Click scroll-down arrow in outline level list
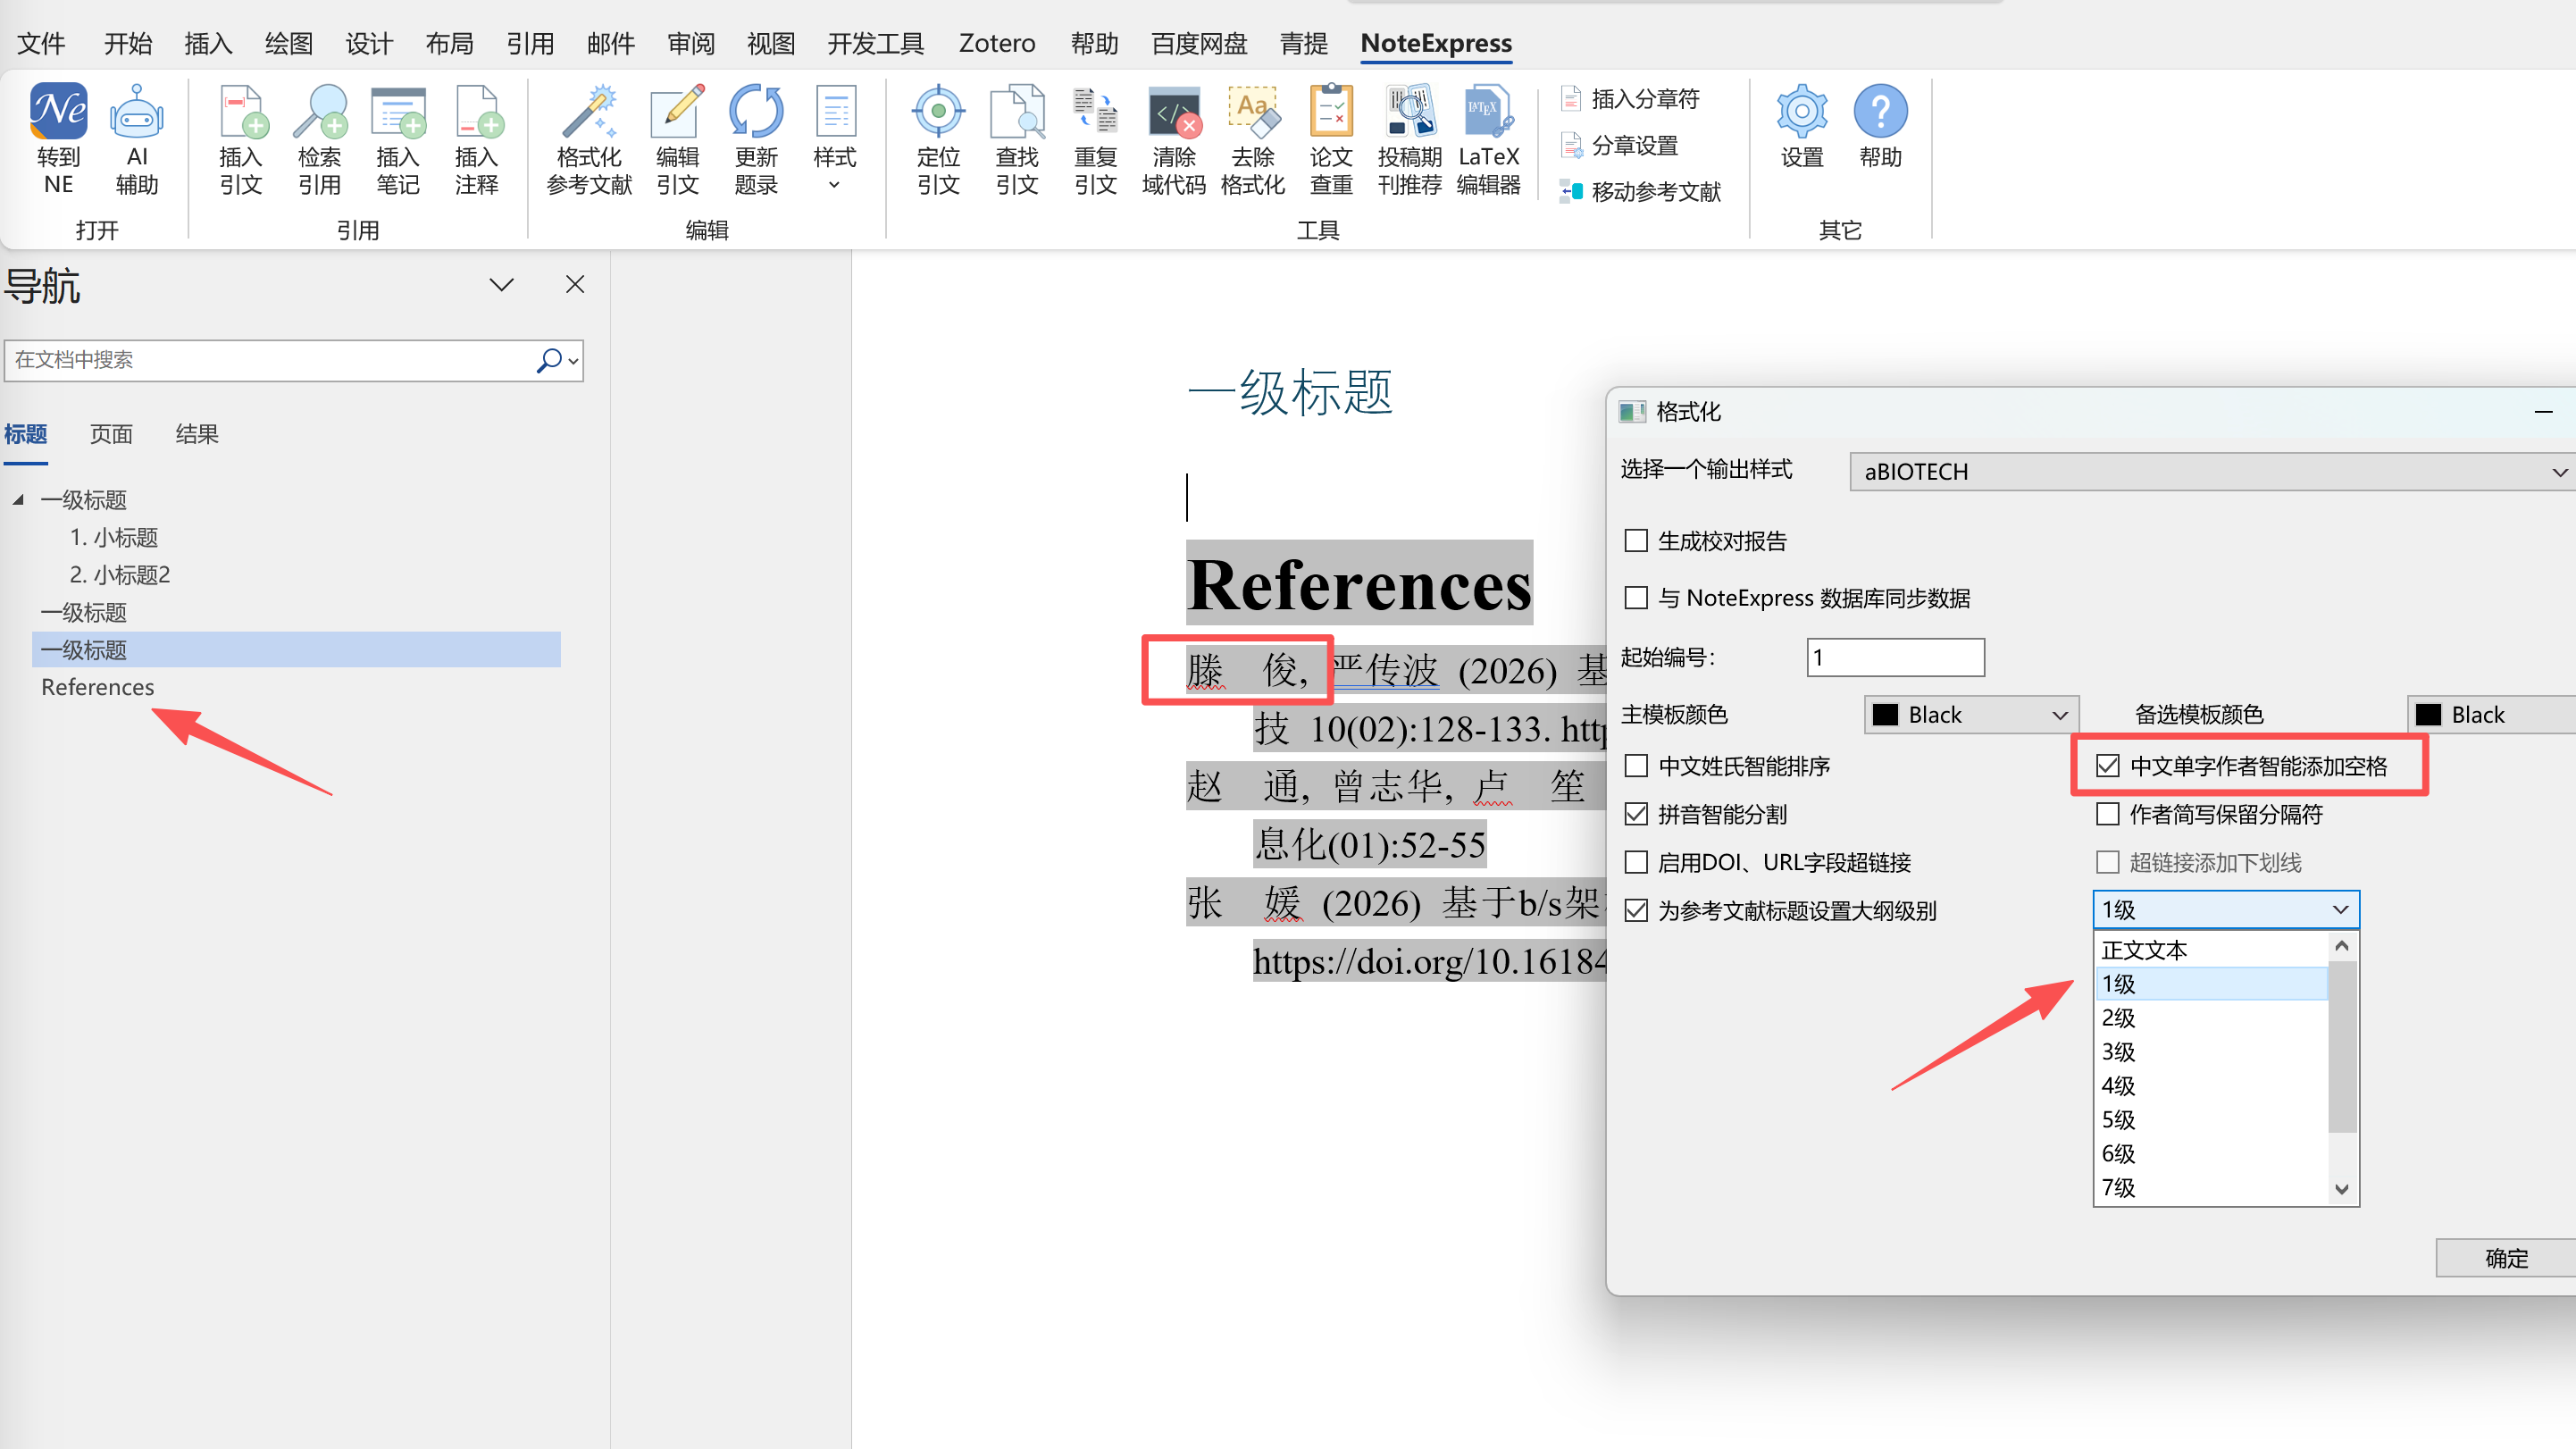 point(2342,1189)
